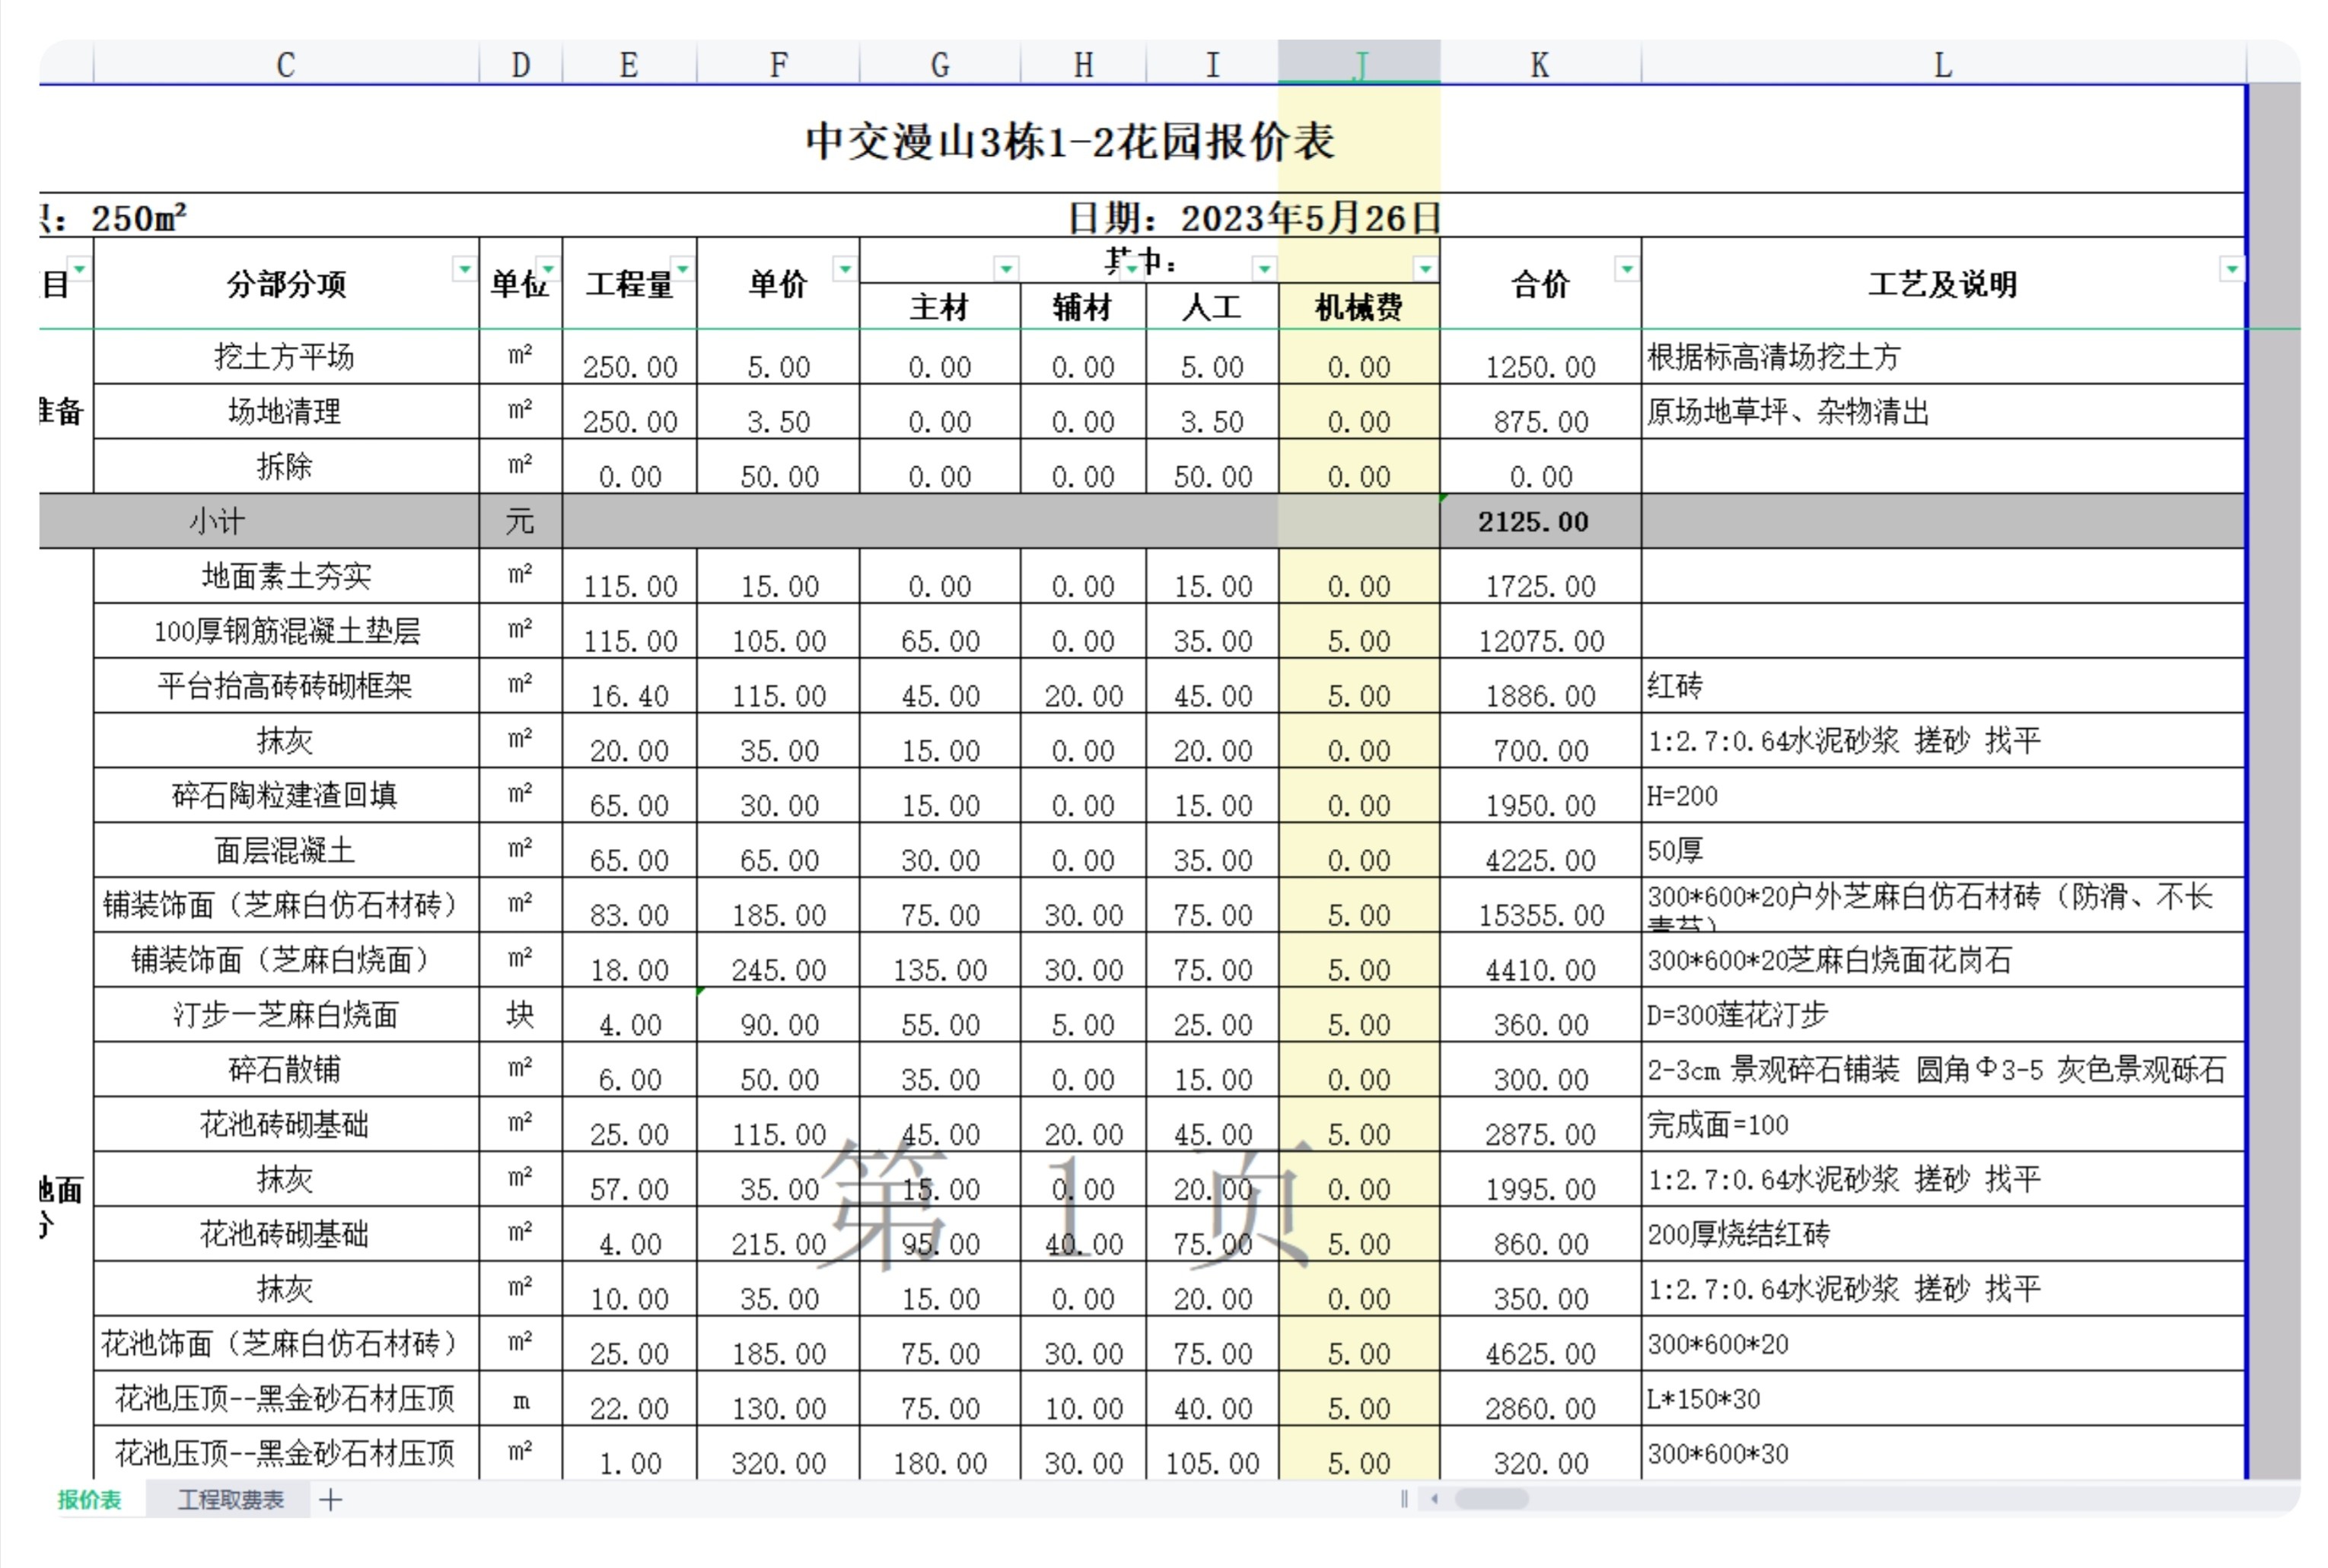
Task: Select the 辅材 header cell
Action: pos(1083,306)
